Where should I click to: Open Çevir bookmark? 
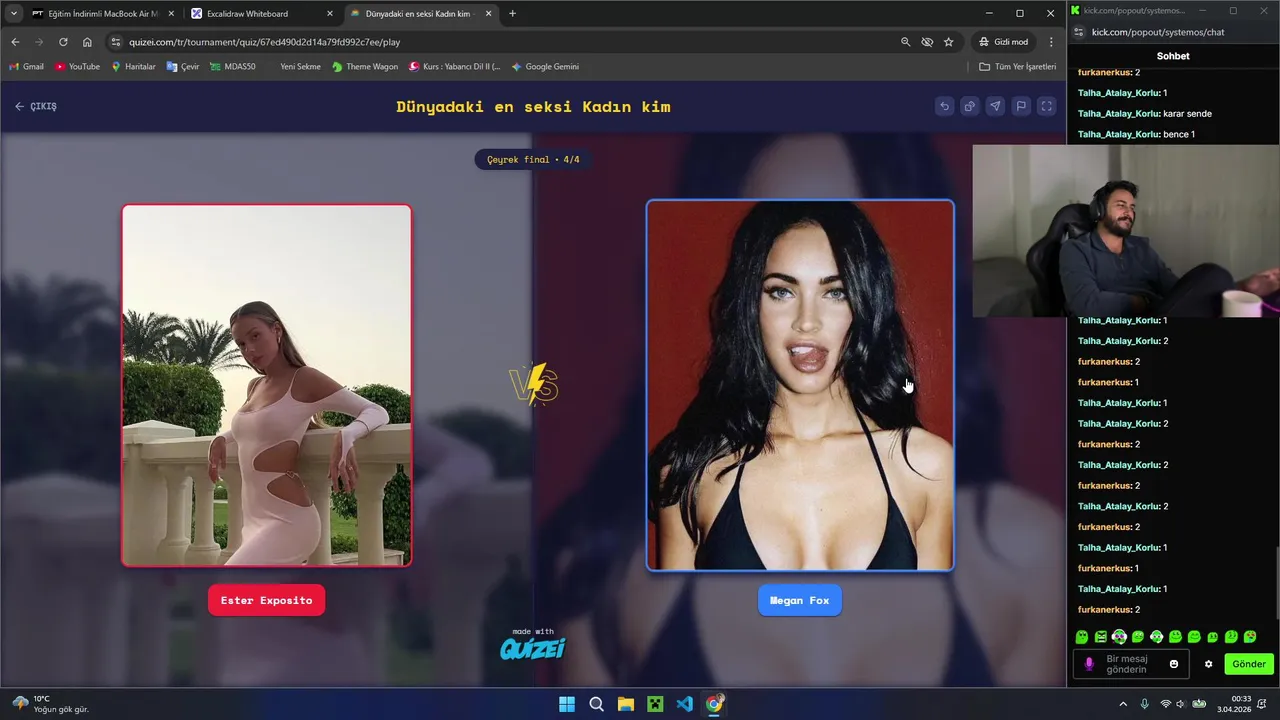pyautogui.click(x=183, y=67)
